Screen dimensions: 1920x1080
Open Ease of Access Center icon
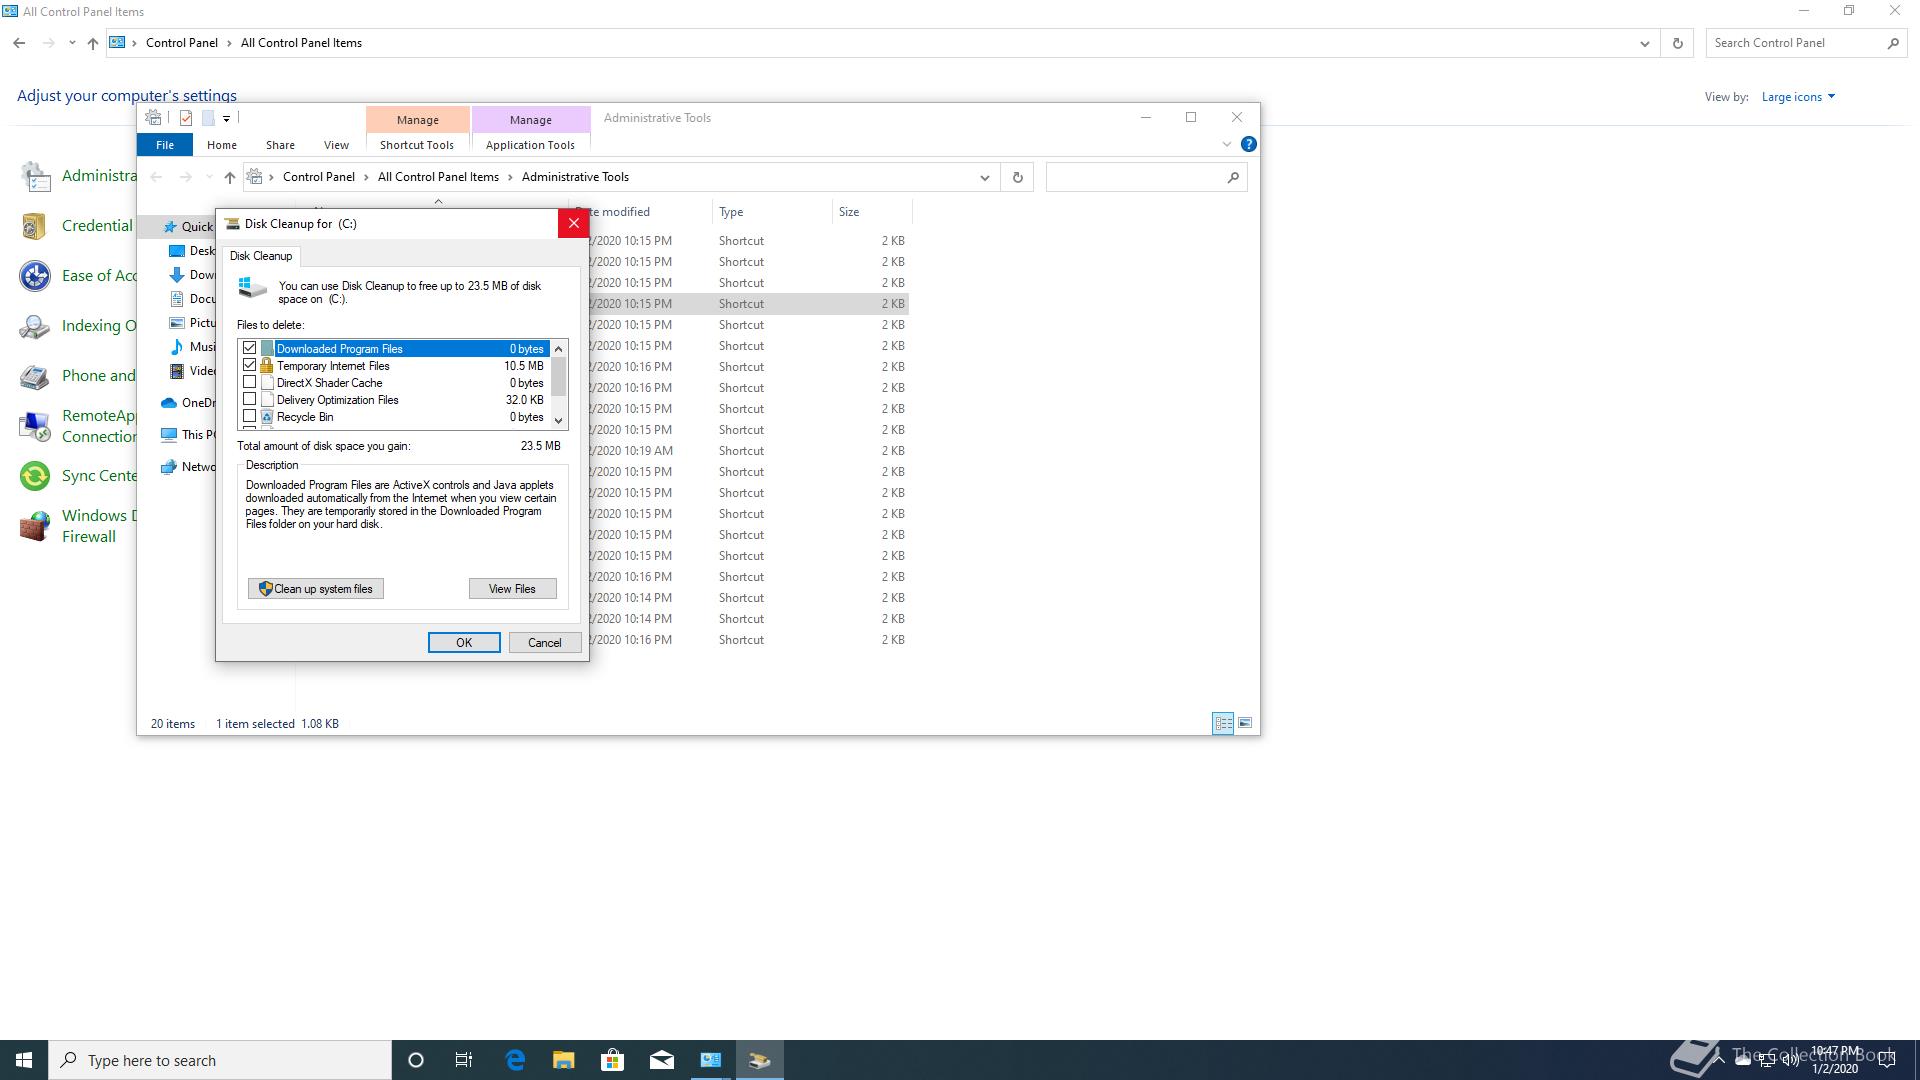point(35,276)
